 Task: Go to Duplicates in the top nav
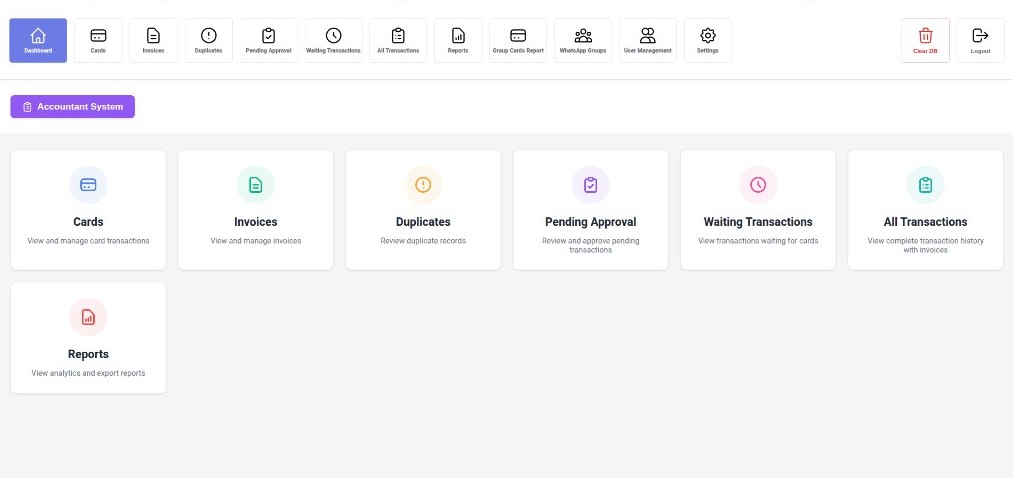click(209, 40)
